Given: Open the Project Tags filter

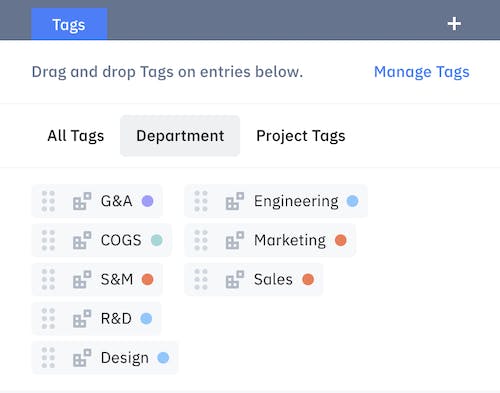Looking at the screenshot, I should [x=301, y=136].
